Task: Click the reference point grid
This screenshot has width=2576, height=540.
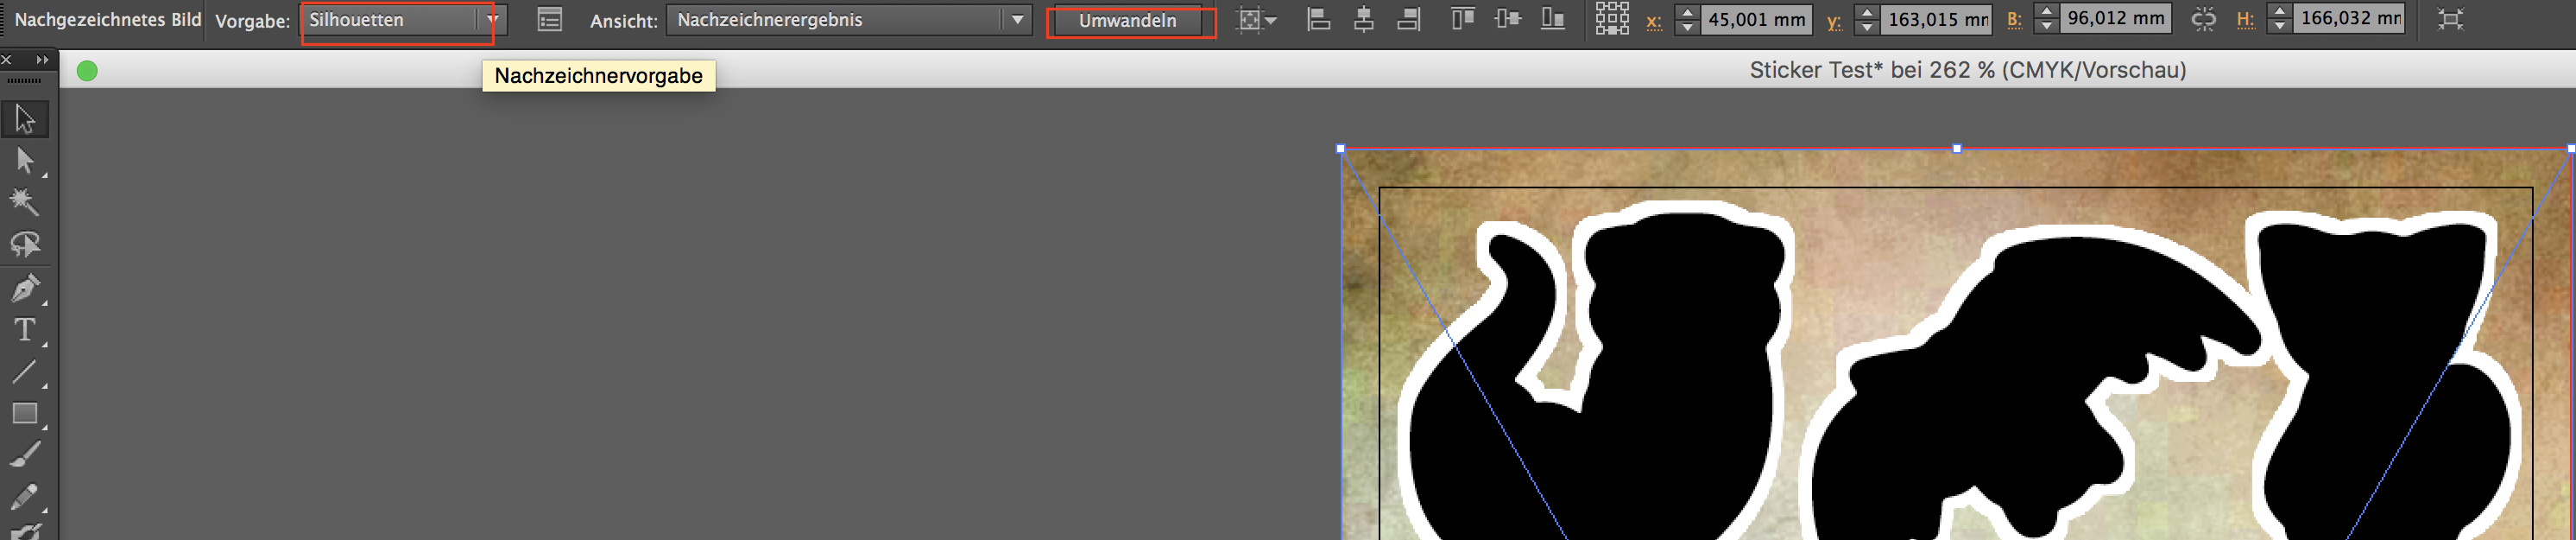Action: 1611,18
